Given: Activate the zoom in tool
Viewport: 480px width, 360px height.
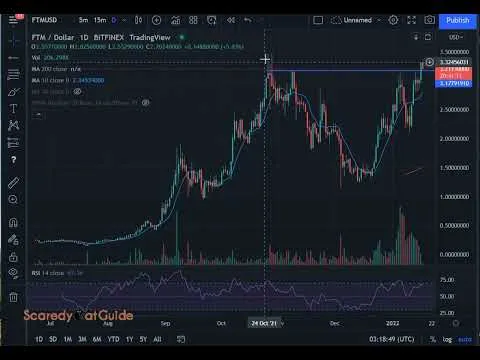Looking at the screenshot, I should [13, 199].
